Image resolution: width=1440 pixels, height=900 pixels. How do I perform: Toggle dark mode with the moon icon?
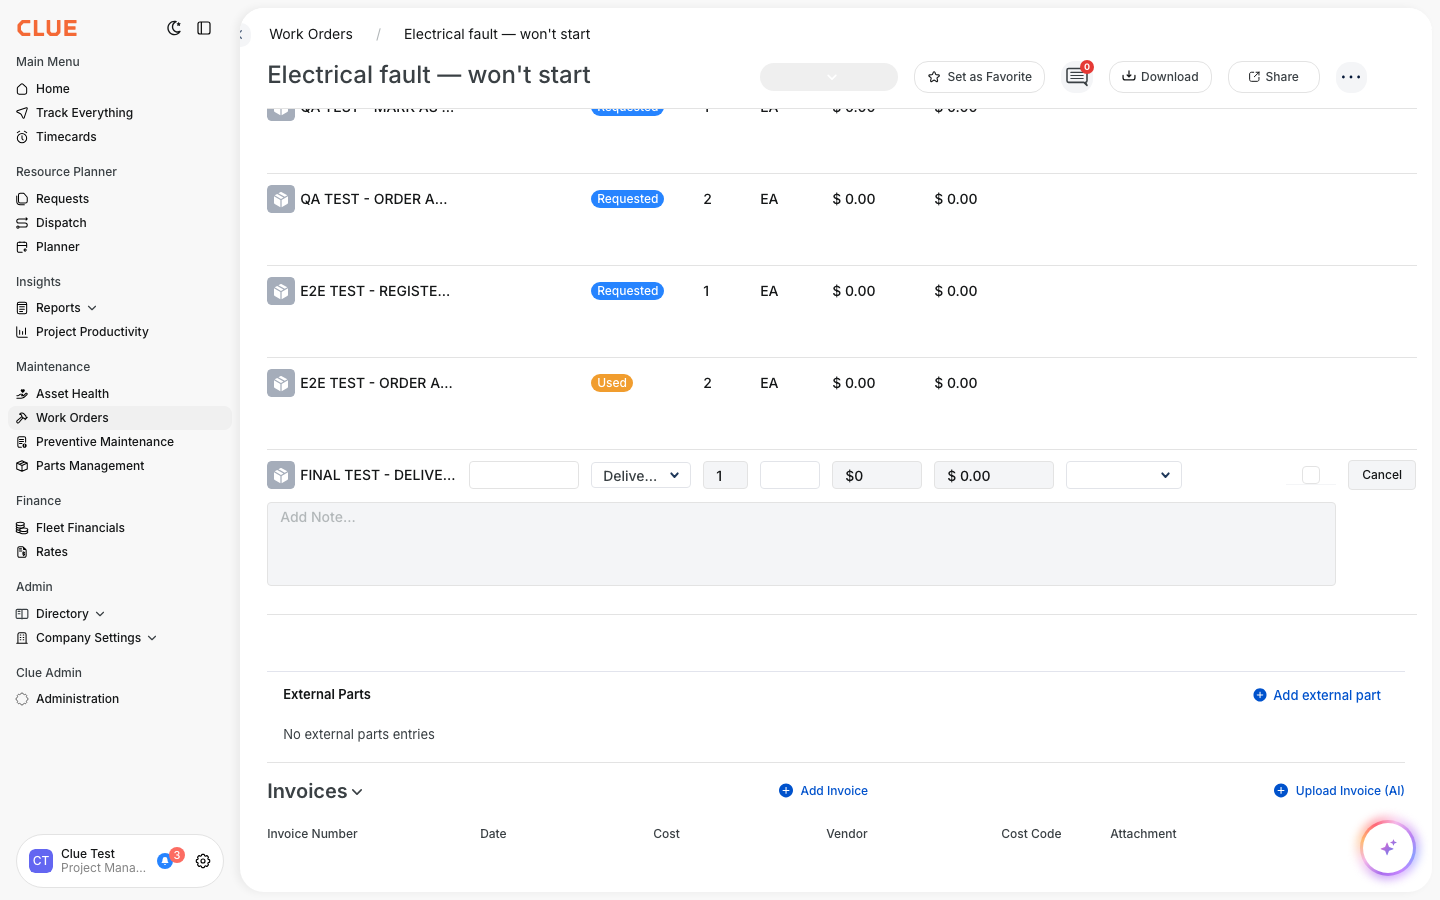(x=174, y=28)
